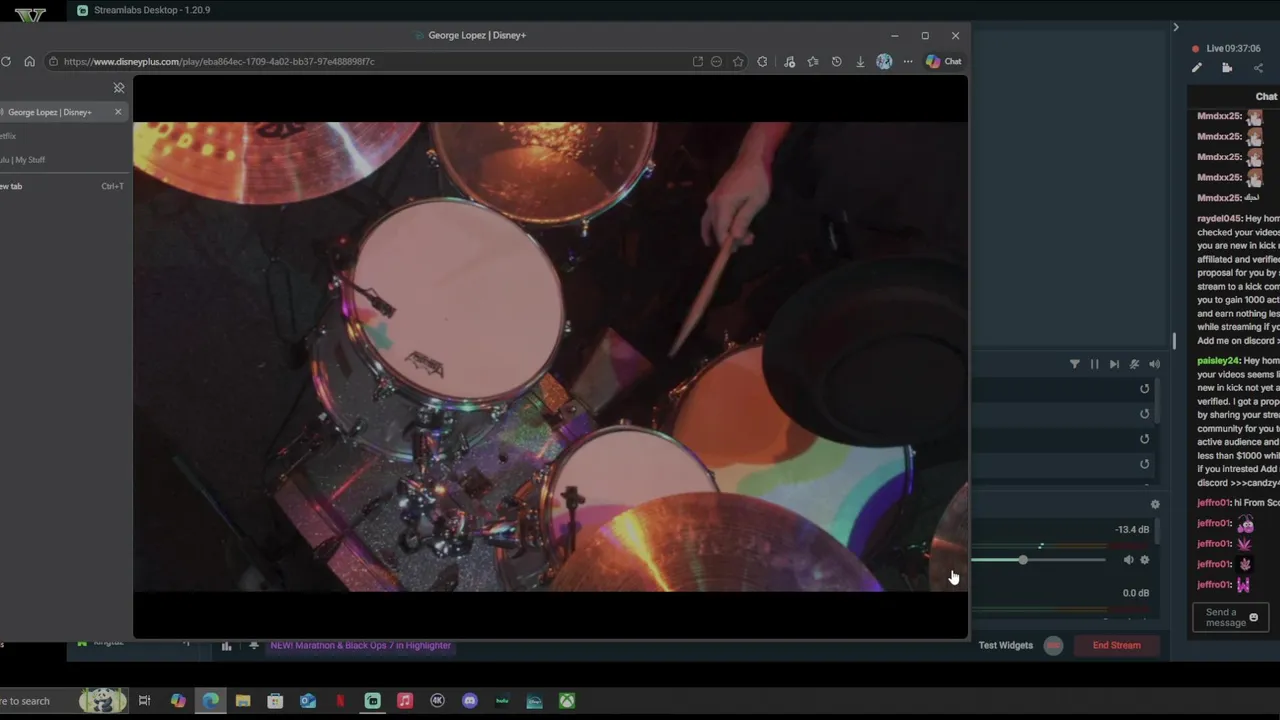1280x720 pixels.
Task: Click the browser profile avatar
Action: click(x=884, y=62)
